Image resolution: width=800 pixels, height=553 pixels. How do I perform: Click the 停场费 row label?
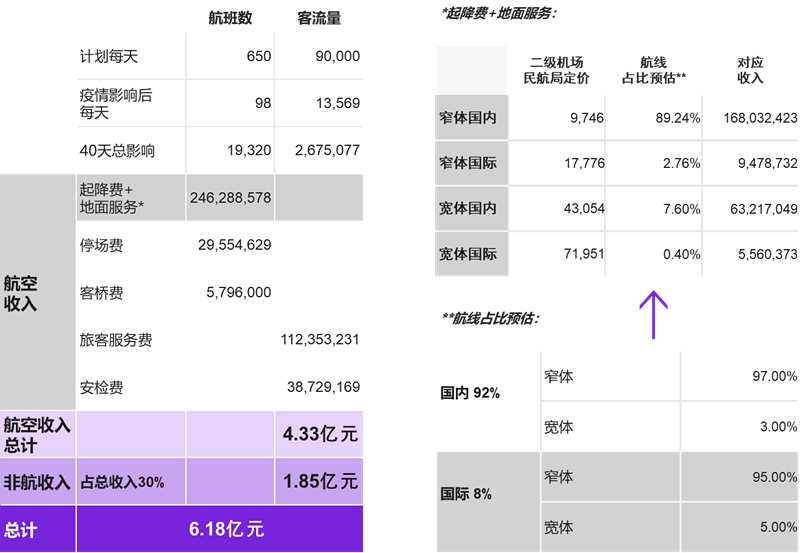point(102,245)
